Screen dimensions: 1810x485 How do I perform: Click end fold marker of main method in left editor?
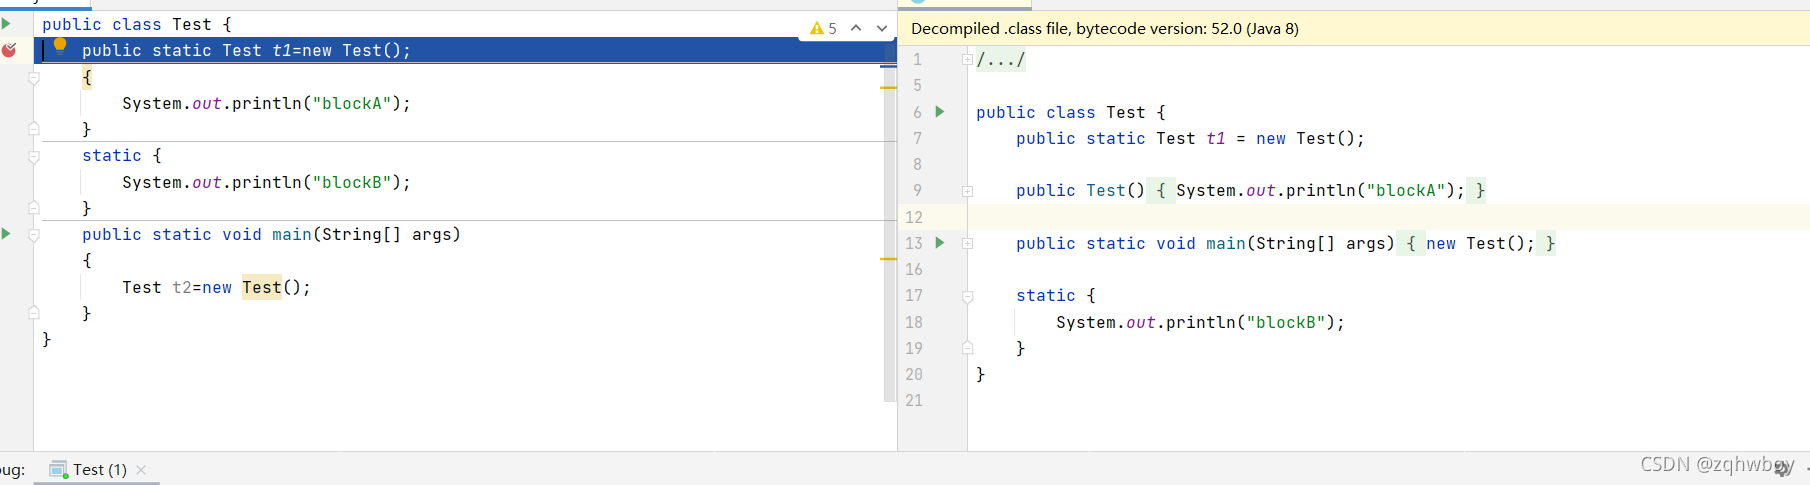(x=34, y=313)
